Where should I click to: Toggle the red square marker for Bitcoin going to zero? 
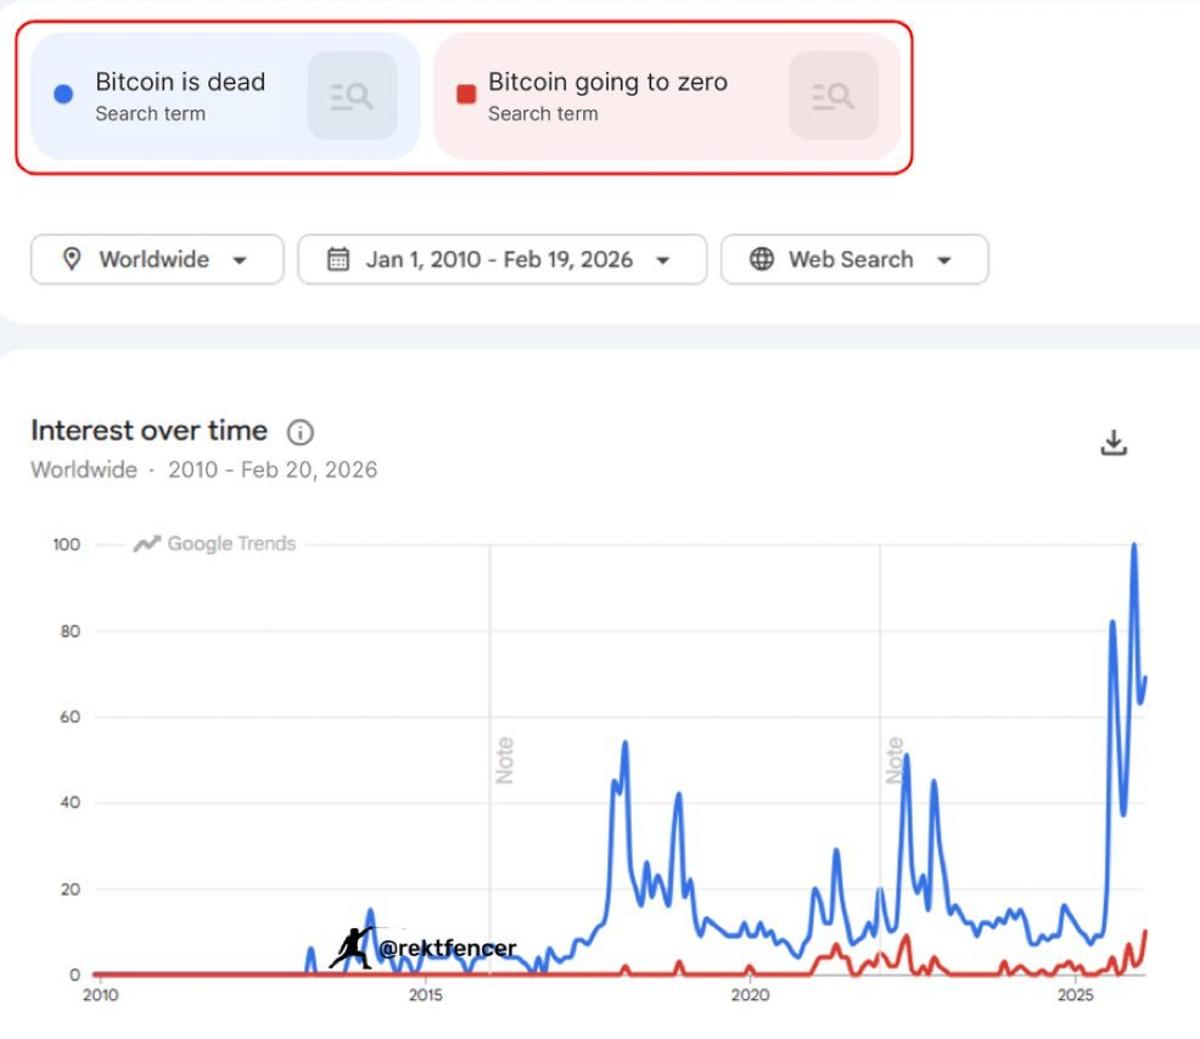[464, 93]
